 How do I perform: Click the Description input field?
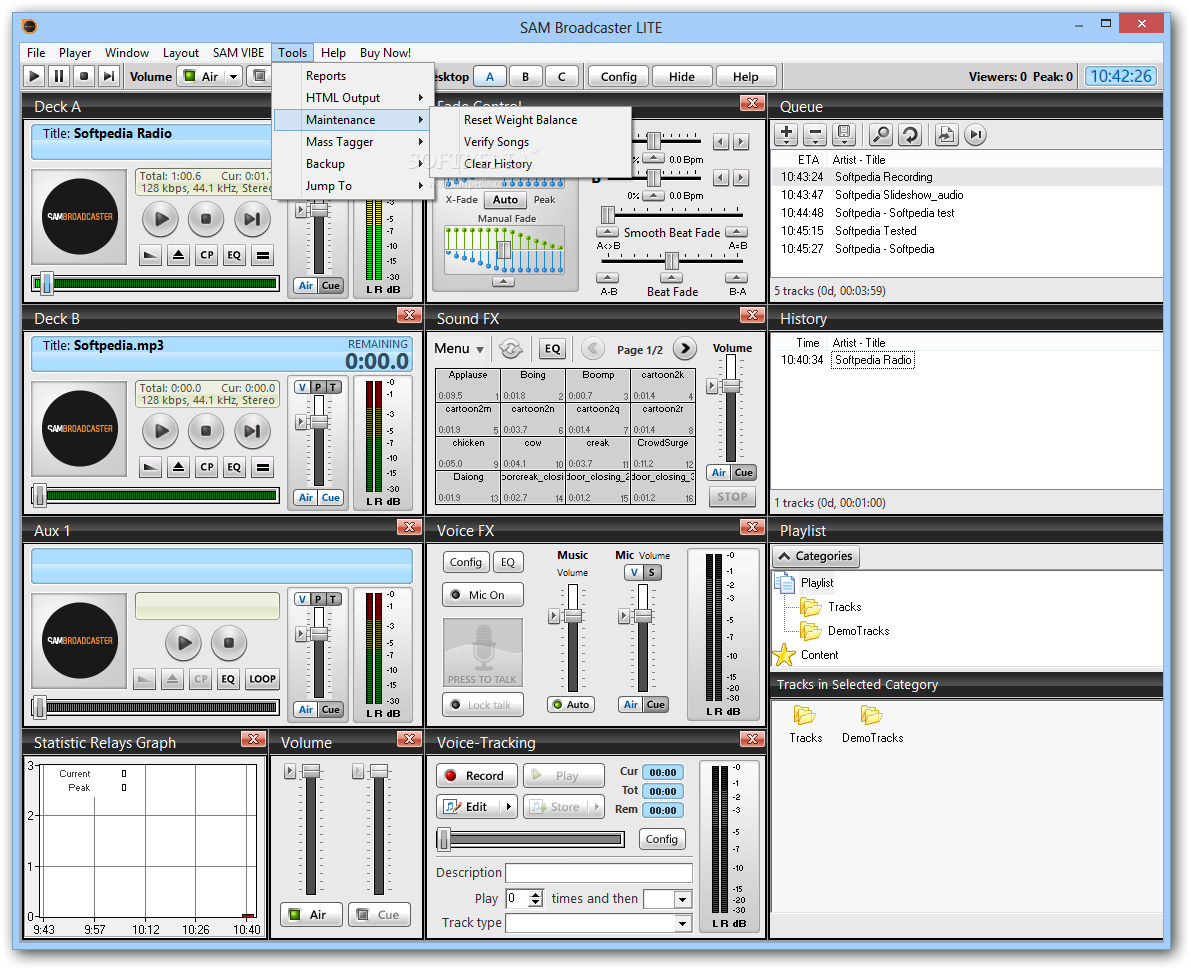coord(599,873)
